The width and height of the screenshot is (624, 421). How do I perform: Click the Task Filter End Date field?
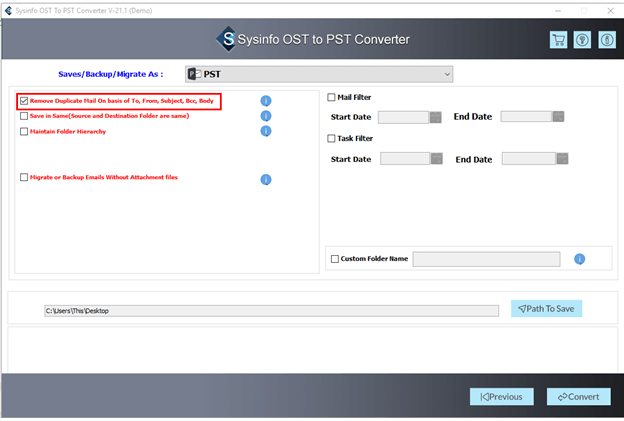[529, 158]
